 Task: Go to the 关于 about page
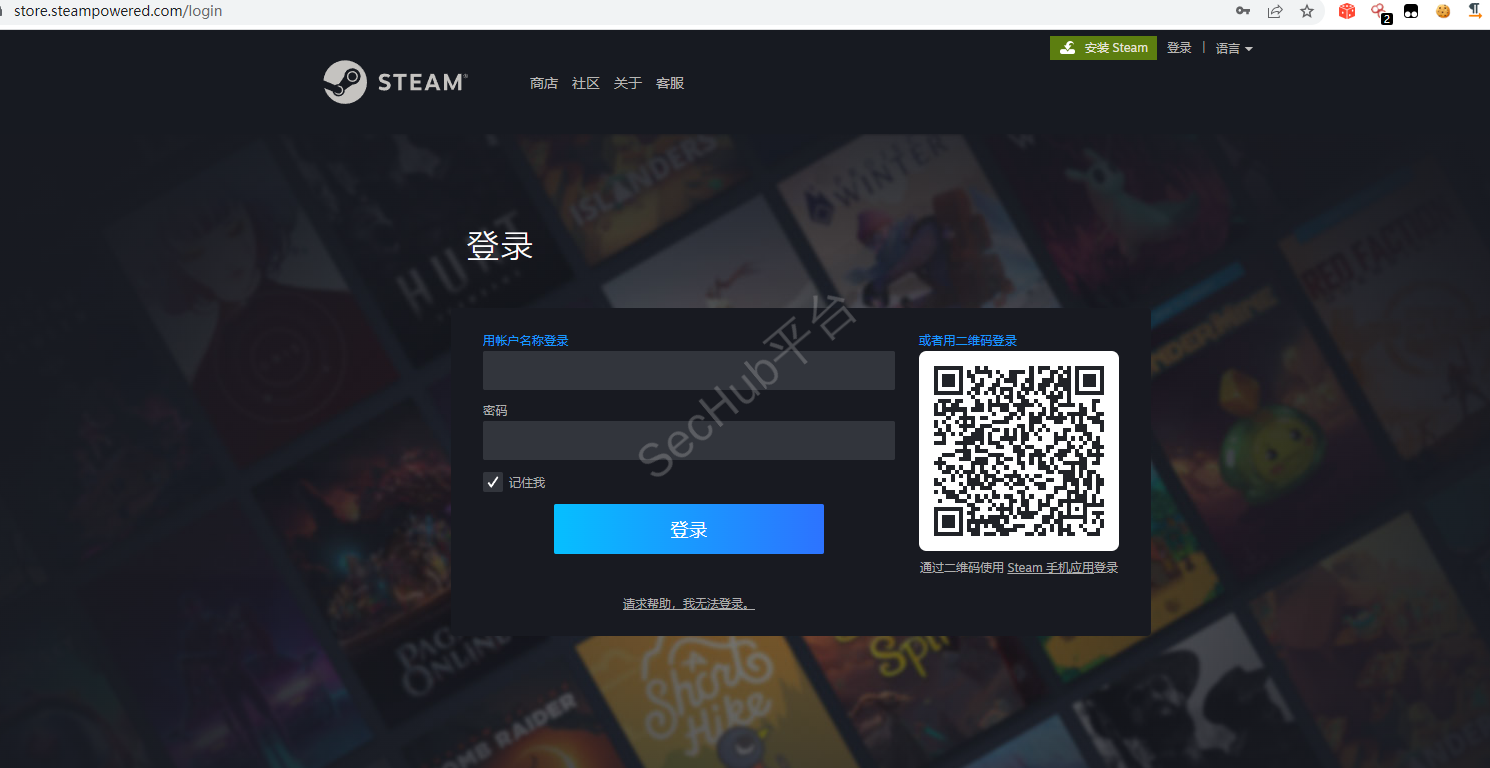pos(628,83)
